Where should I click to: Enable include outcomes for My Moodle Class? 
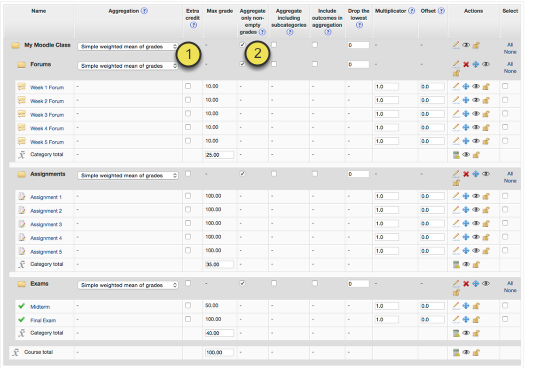pos(315,45)
